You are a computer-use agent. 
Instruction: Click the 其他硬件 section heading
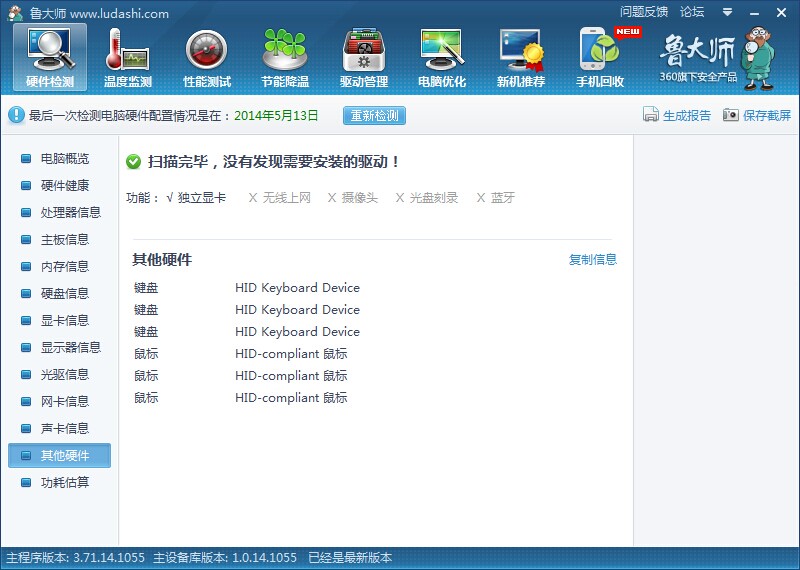pos(162,260)
